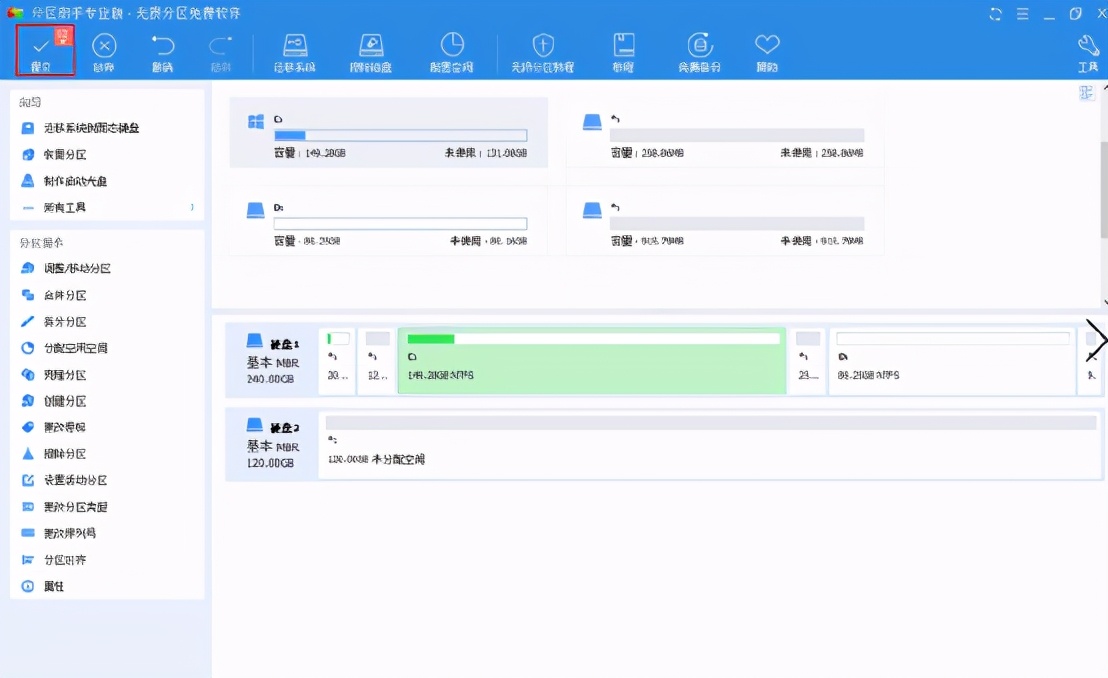The height and width of the screenshot is (678, 1108).
Task: Open Allocate Space pie-chart toolbar tool
Action: (452, 53)
